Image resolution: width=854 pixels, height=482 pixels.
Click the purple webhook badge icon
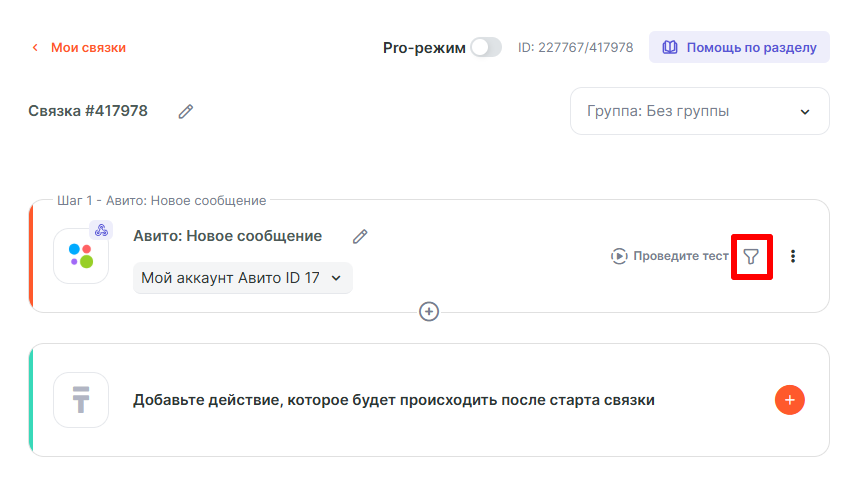[101, 230]
